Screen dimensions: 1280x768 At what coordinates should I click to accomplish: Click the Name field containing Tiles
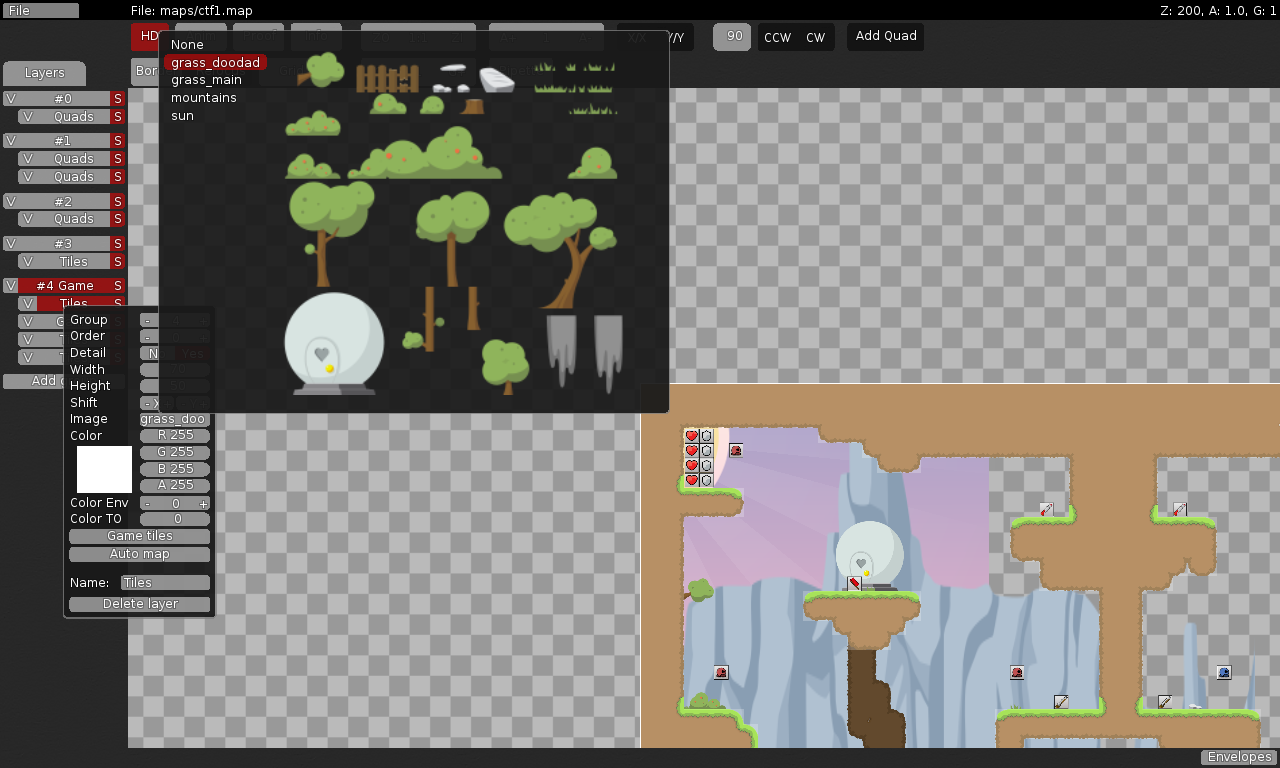pos(166,583)
